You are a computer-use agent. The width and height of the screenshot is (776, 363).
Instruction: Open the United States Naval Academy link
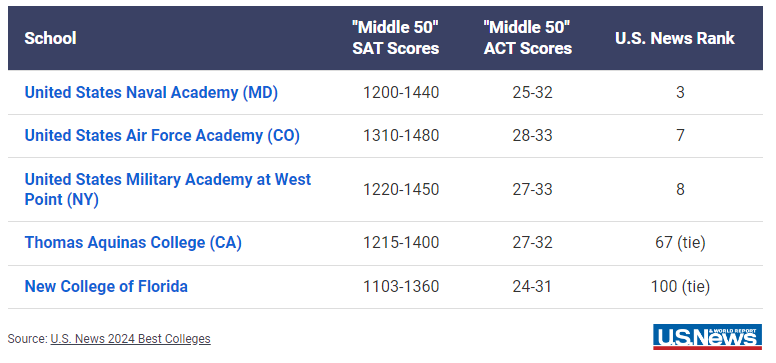pos(151,93)
